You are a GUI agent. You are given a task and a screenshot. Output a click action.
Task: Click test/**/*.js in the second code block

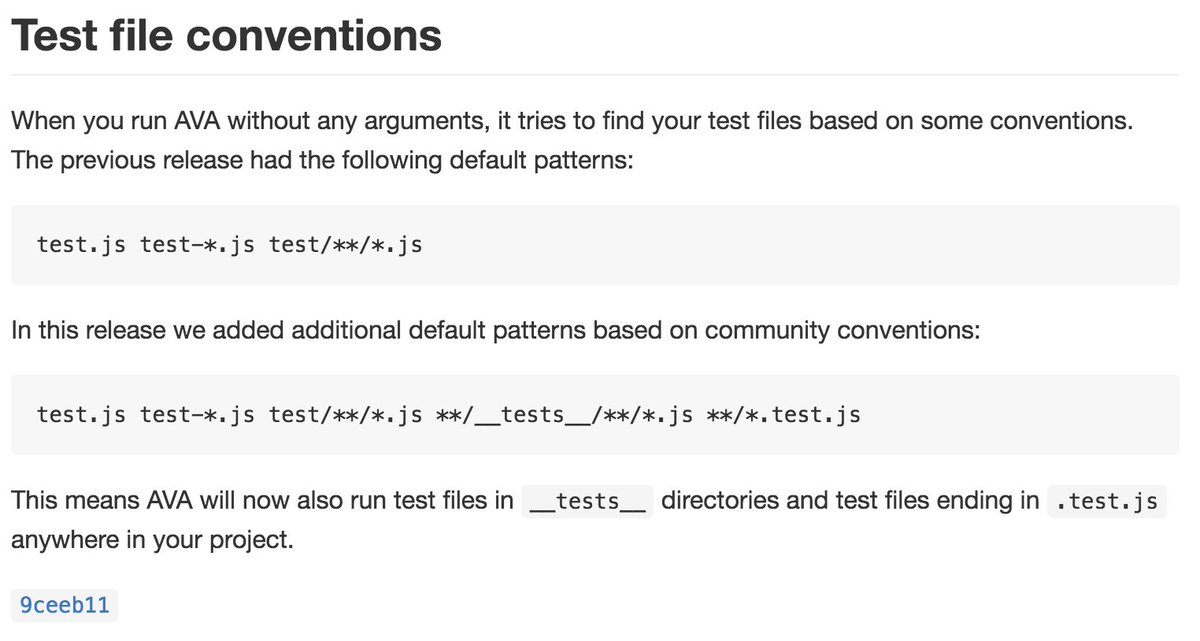pos(345,414)
